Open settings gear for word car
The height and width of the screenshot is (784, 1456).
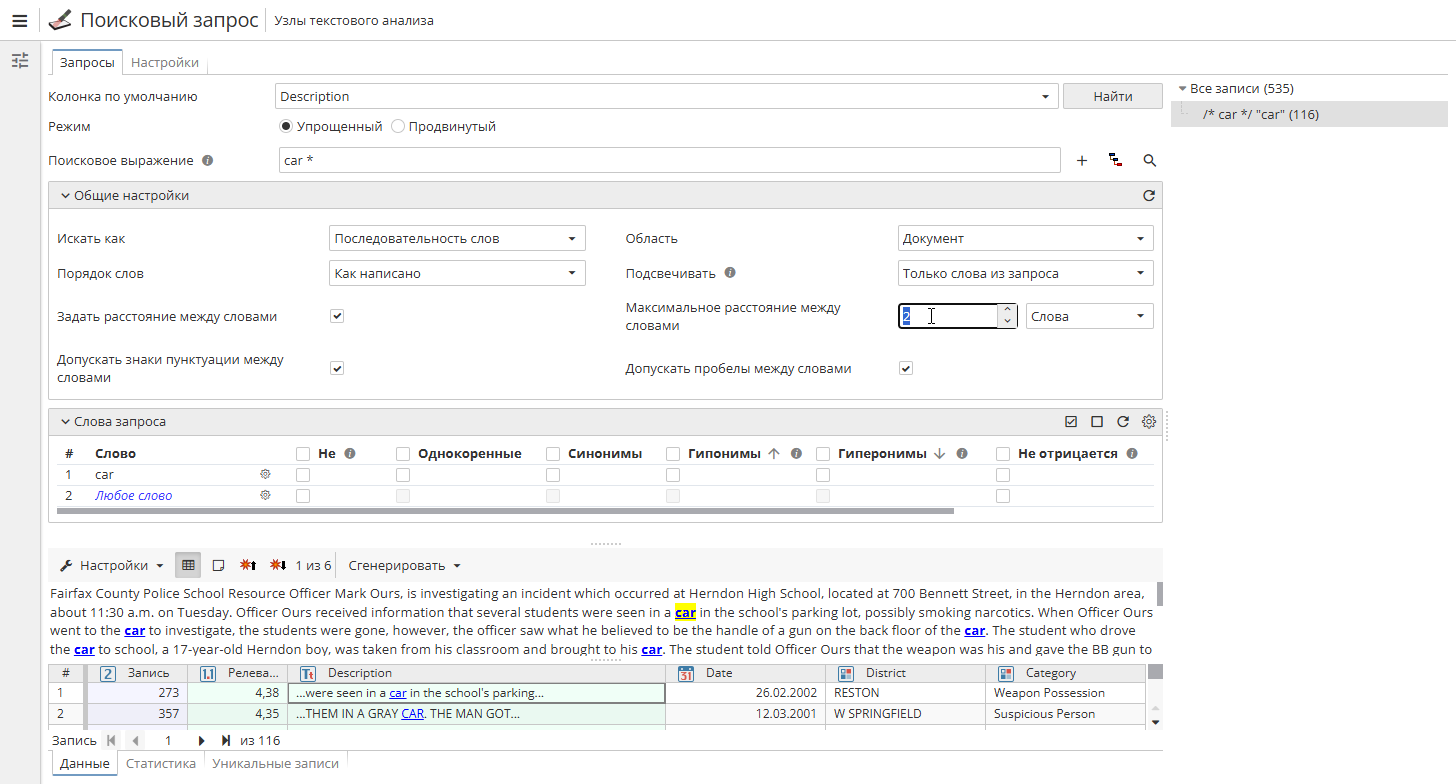pos(265,474)
